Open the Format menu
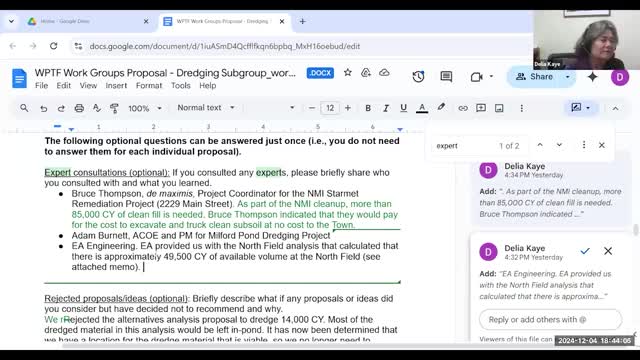This screenshot has height=360, width=640. (x=149, y=86)
